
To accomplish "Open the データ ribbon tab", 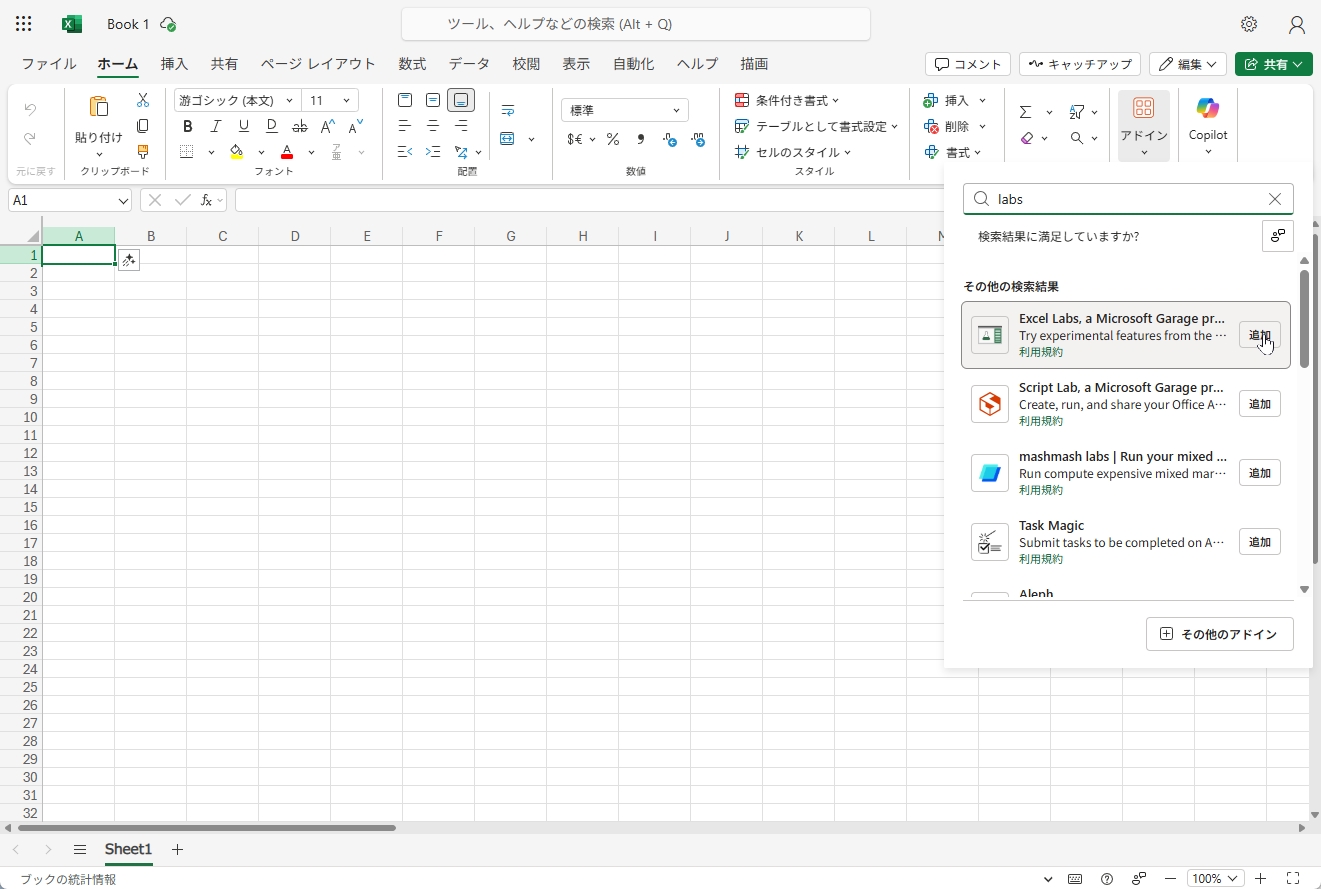I will [x=469, y=64].
